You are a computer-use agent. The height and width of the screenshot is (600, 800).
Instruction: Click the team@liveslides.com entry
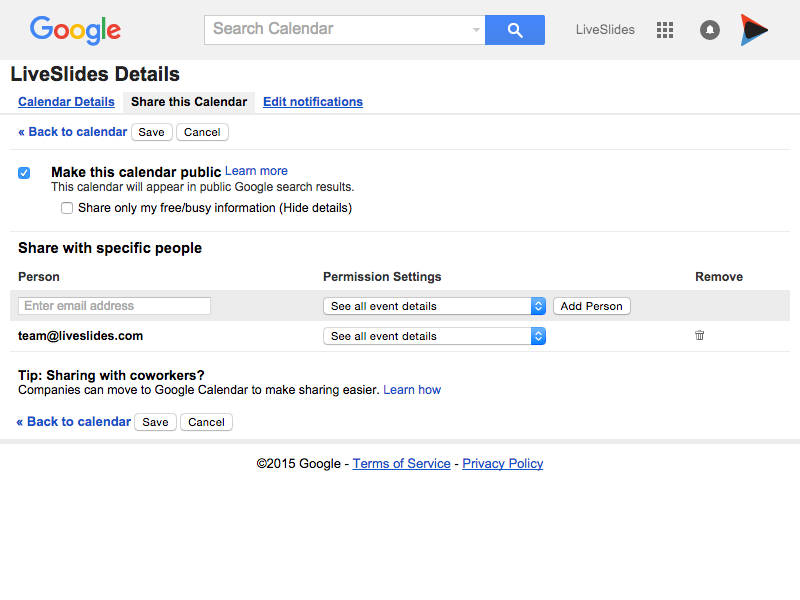pos(81,336)
